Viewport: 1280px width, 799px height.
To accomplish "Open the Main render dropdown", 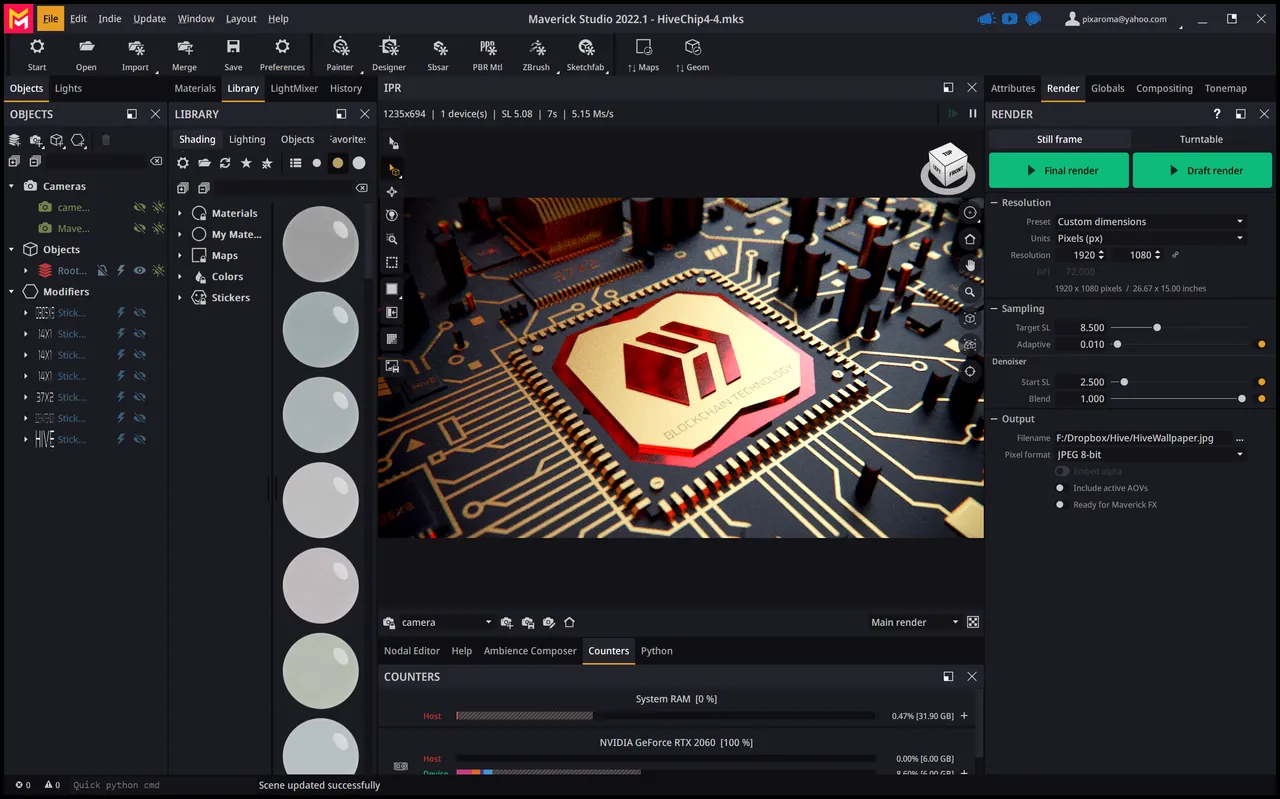I will pos(914,622).
